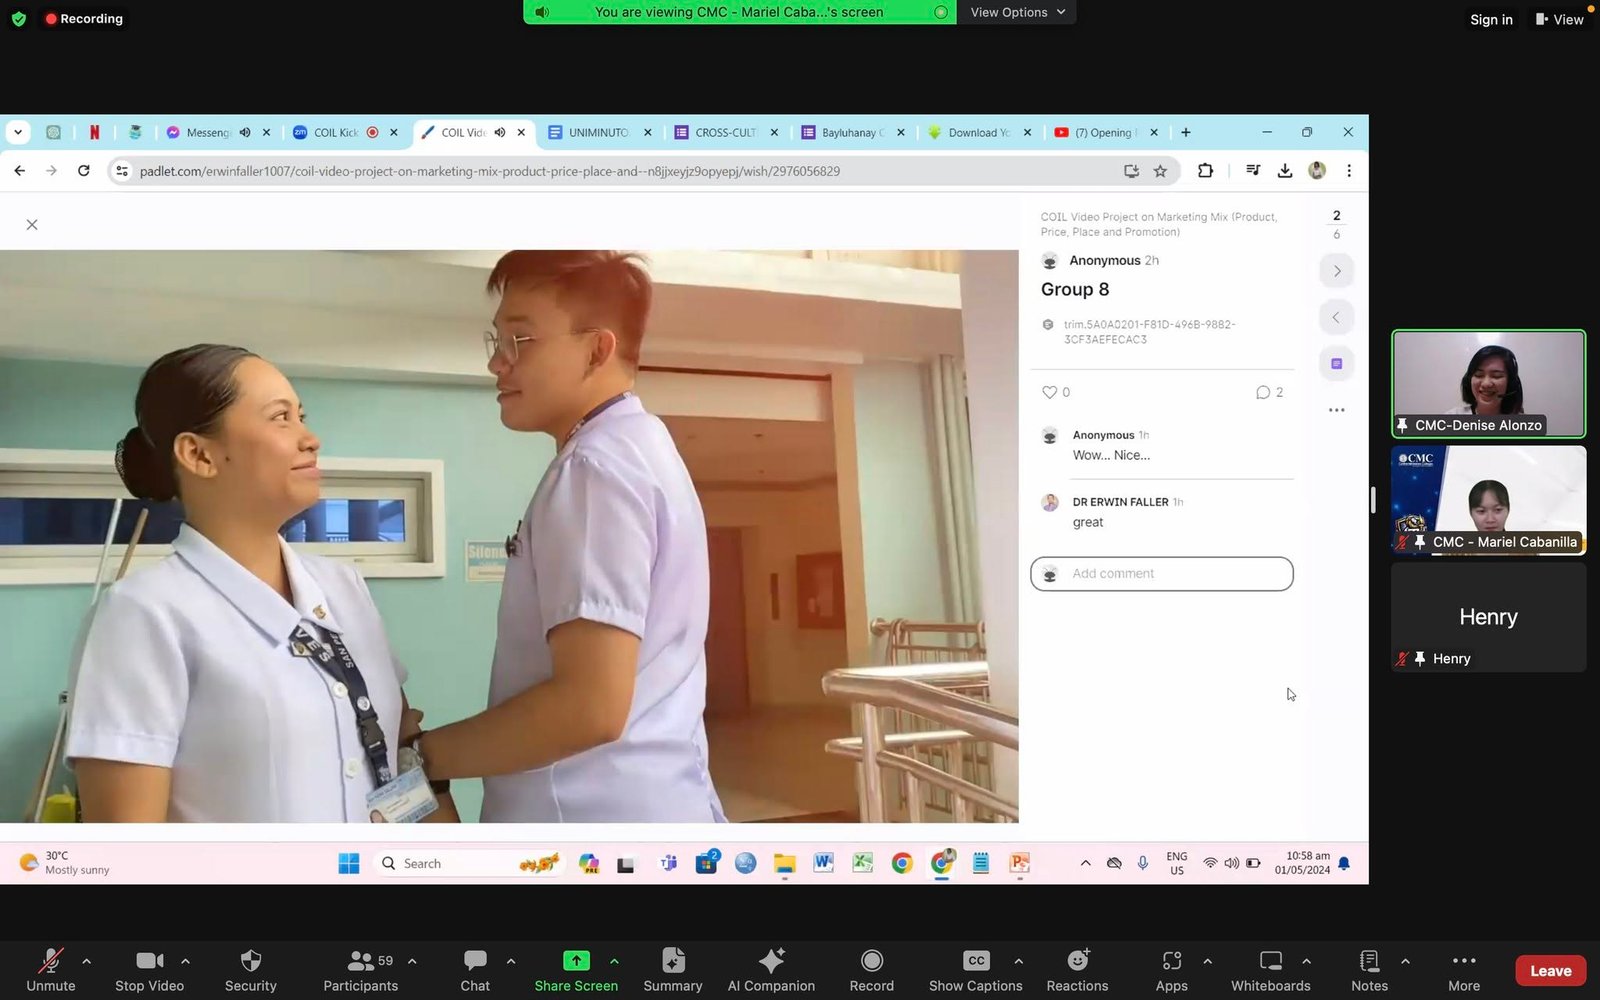Click the Record button
The width and height of the screenshot is (1600, 1000).
click(872, 970)
